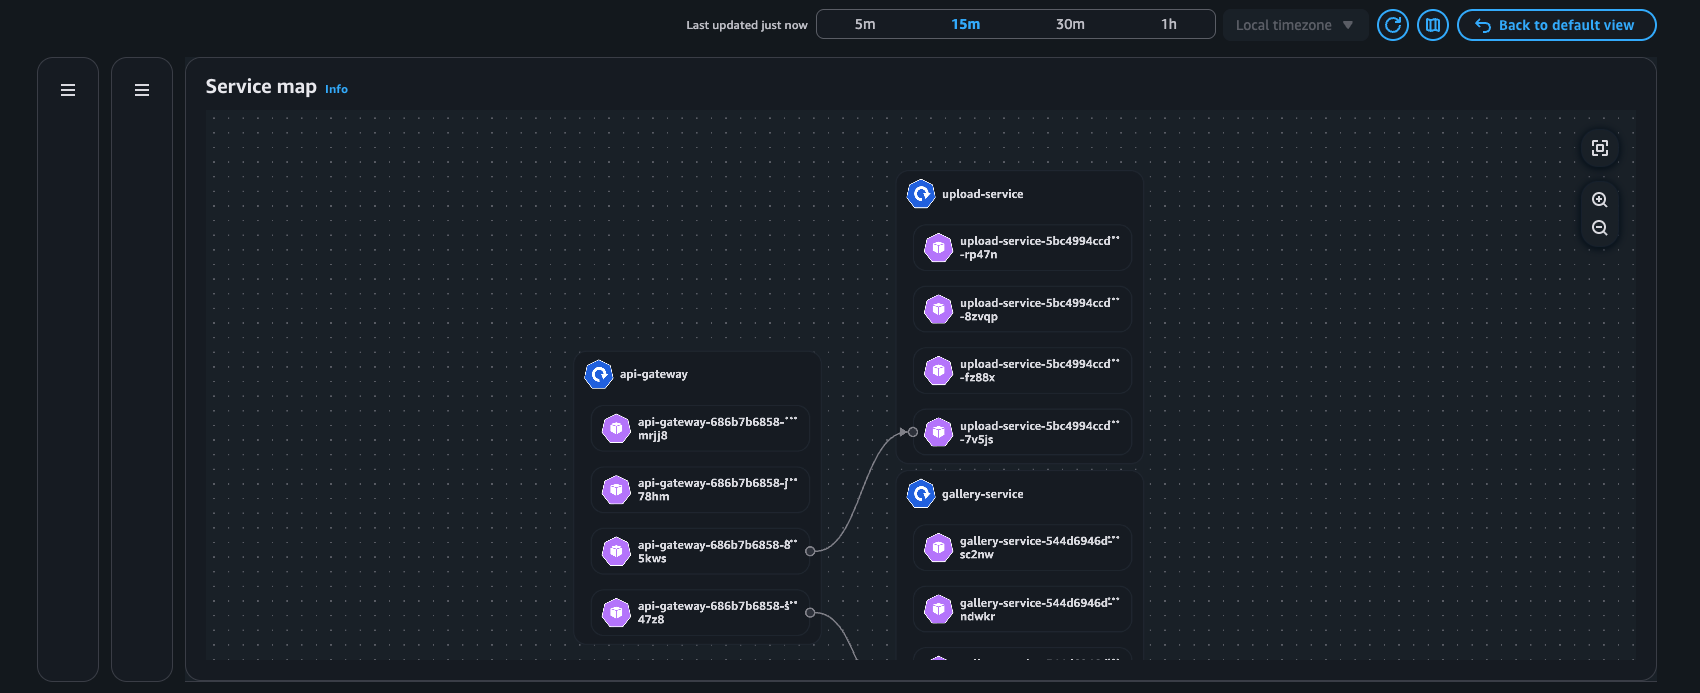Select api-gateway pod ending in mrjj8
1700x693 pixels.
pyautogui.click(x=700, y=429)
